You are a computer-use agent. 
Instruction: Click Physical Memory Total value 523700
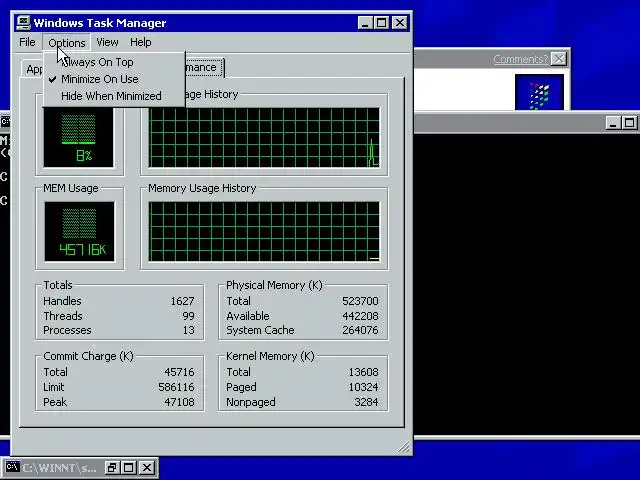click(360, 301)
